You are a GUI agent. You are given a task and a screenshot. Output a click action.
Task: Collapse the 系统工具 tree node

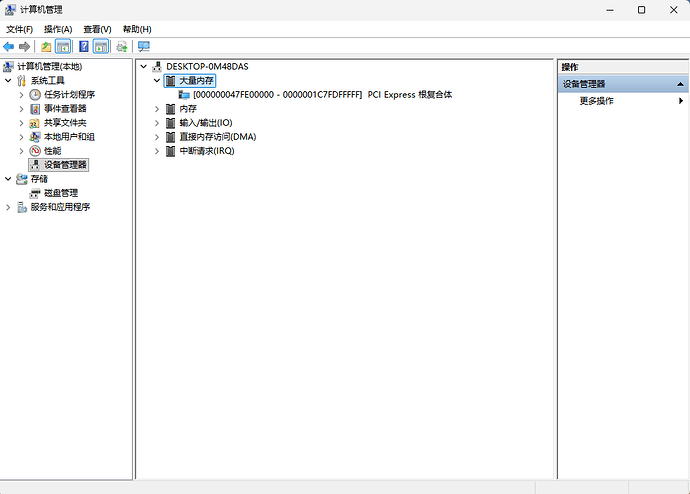[x=8, y=81]
